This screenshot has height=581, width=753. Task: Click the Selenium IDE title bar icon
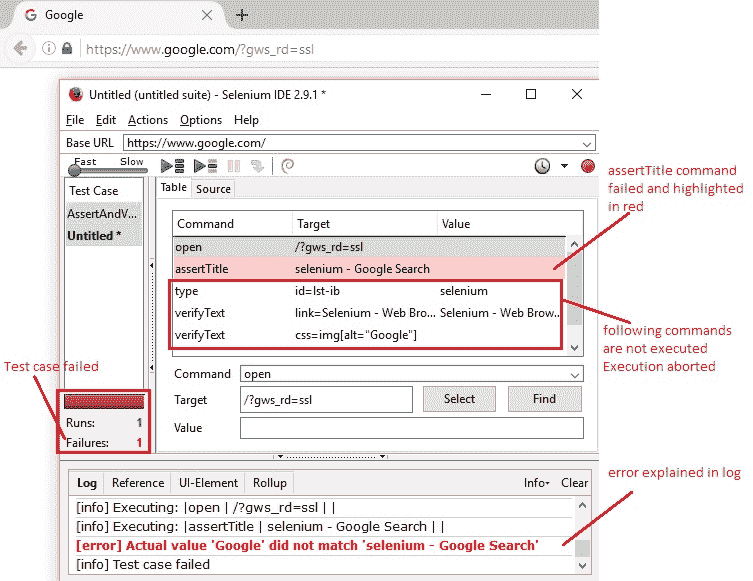coord(76,95)
